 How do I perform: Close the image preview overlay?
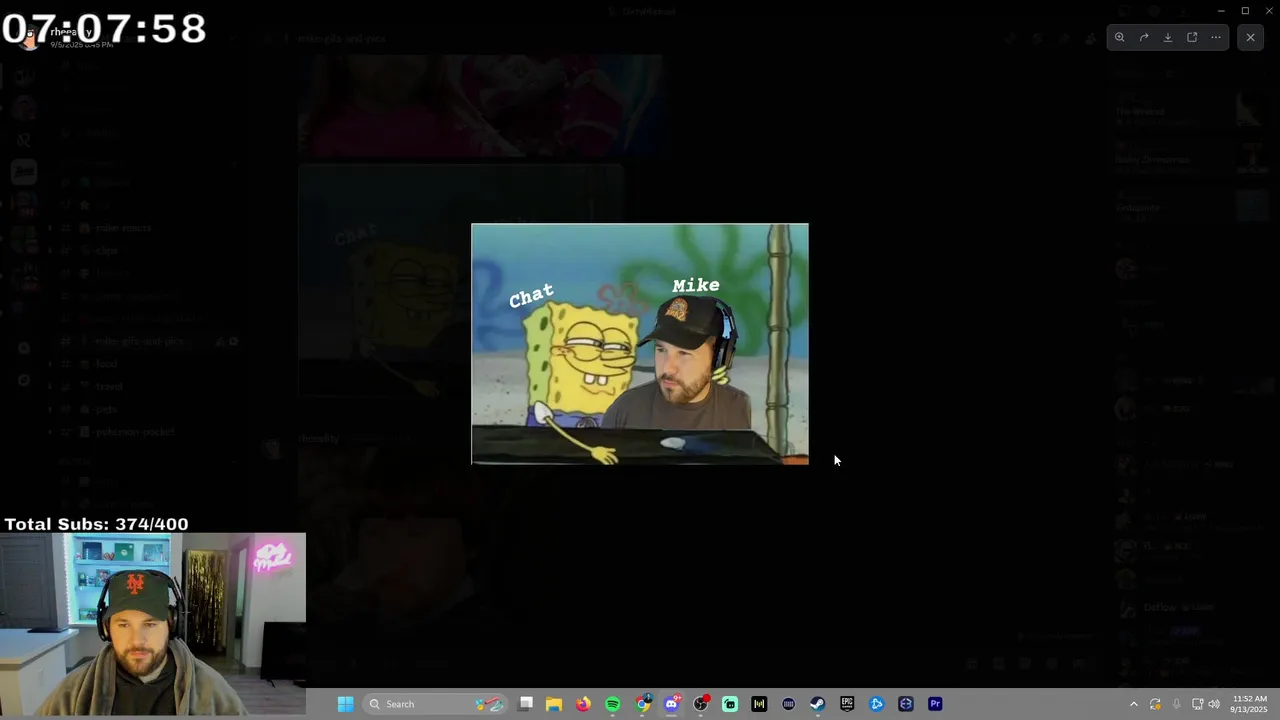tap(1250, 37)
